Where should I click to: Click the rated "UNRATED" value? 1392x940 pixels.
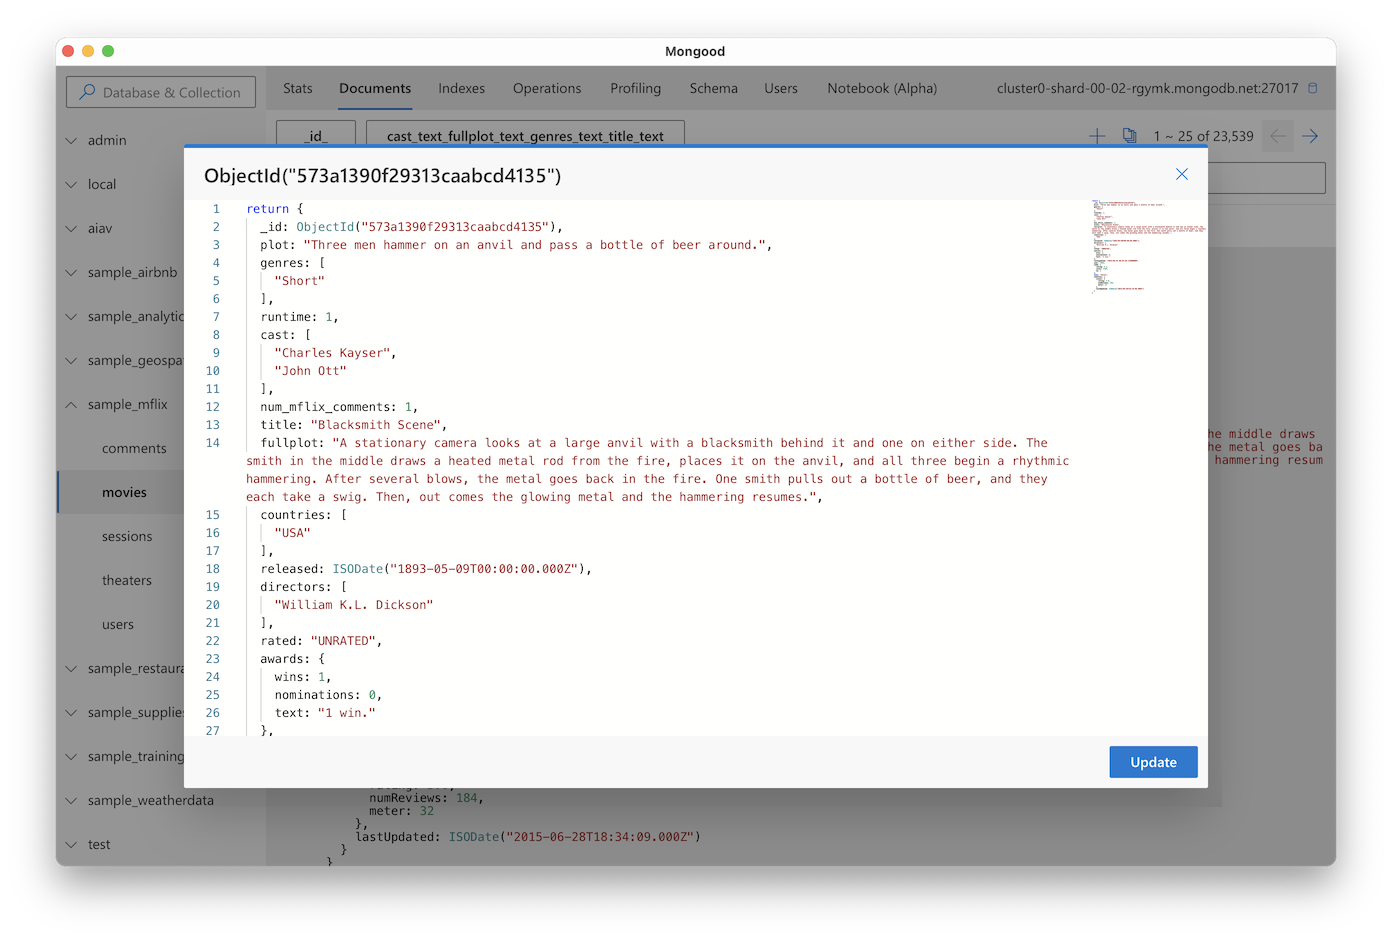pos(343,641)
